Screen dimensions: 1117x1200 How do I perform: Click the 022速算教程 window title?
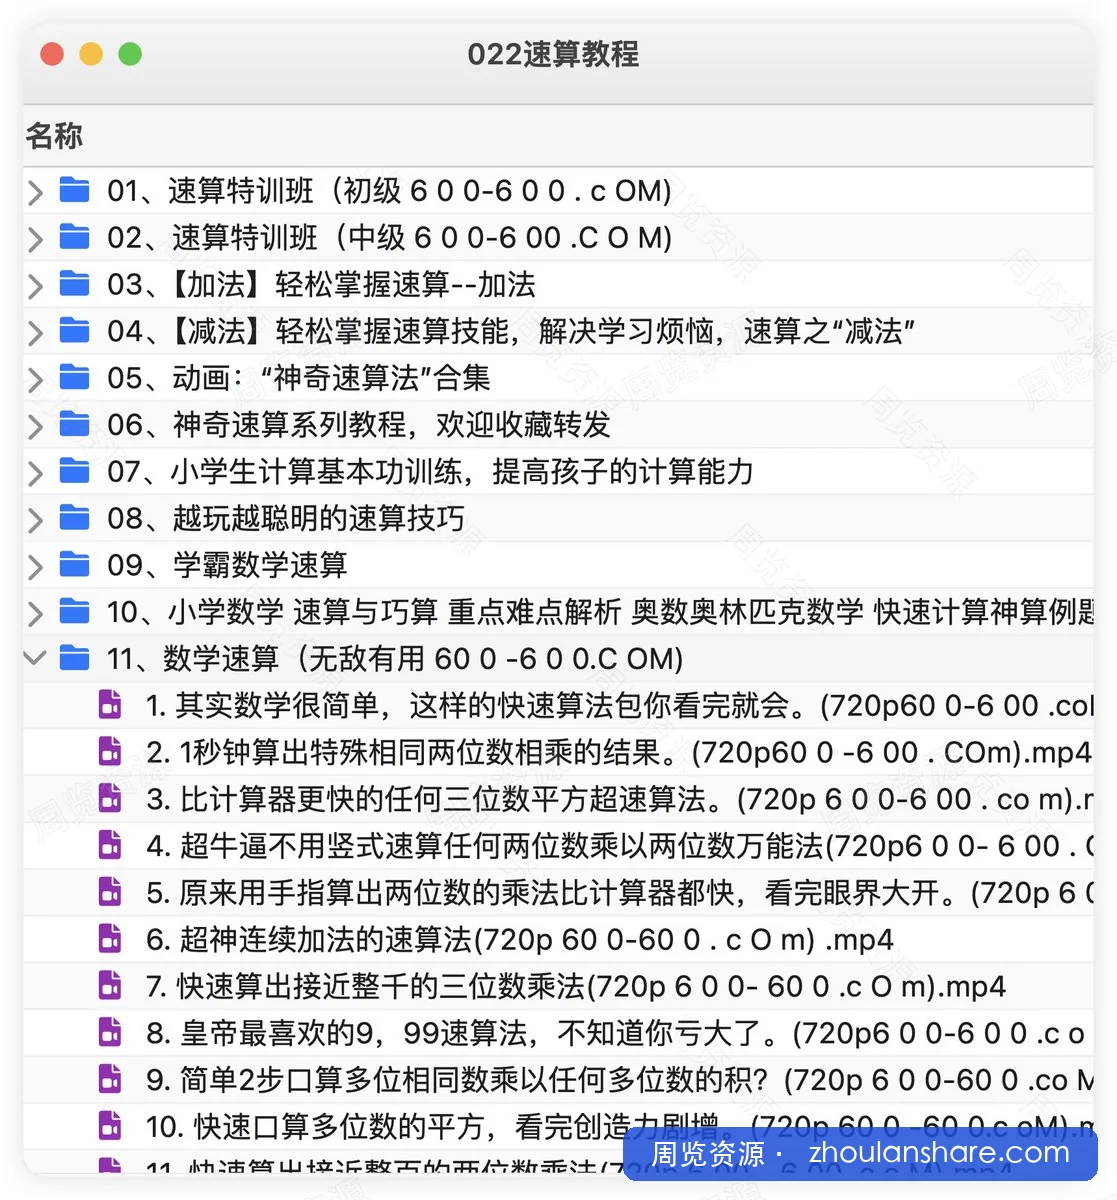point(553,54)
